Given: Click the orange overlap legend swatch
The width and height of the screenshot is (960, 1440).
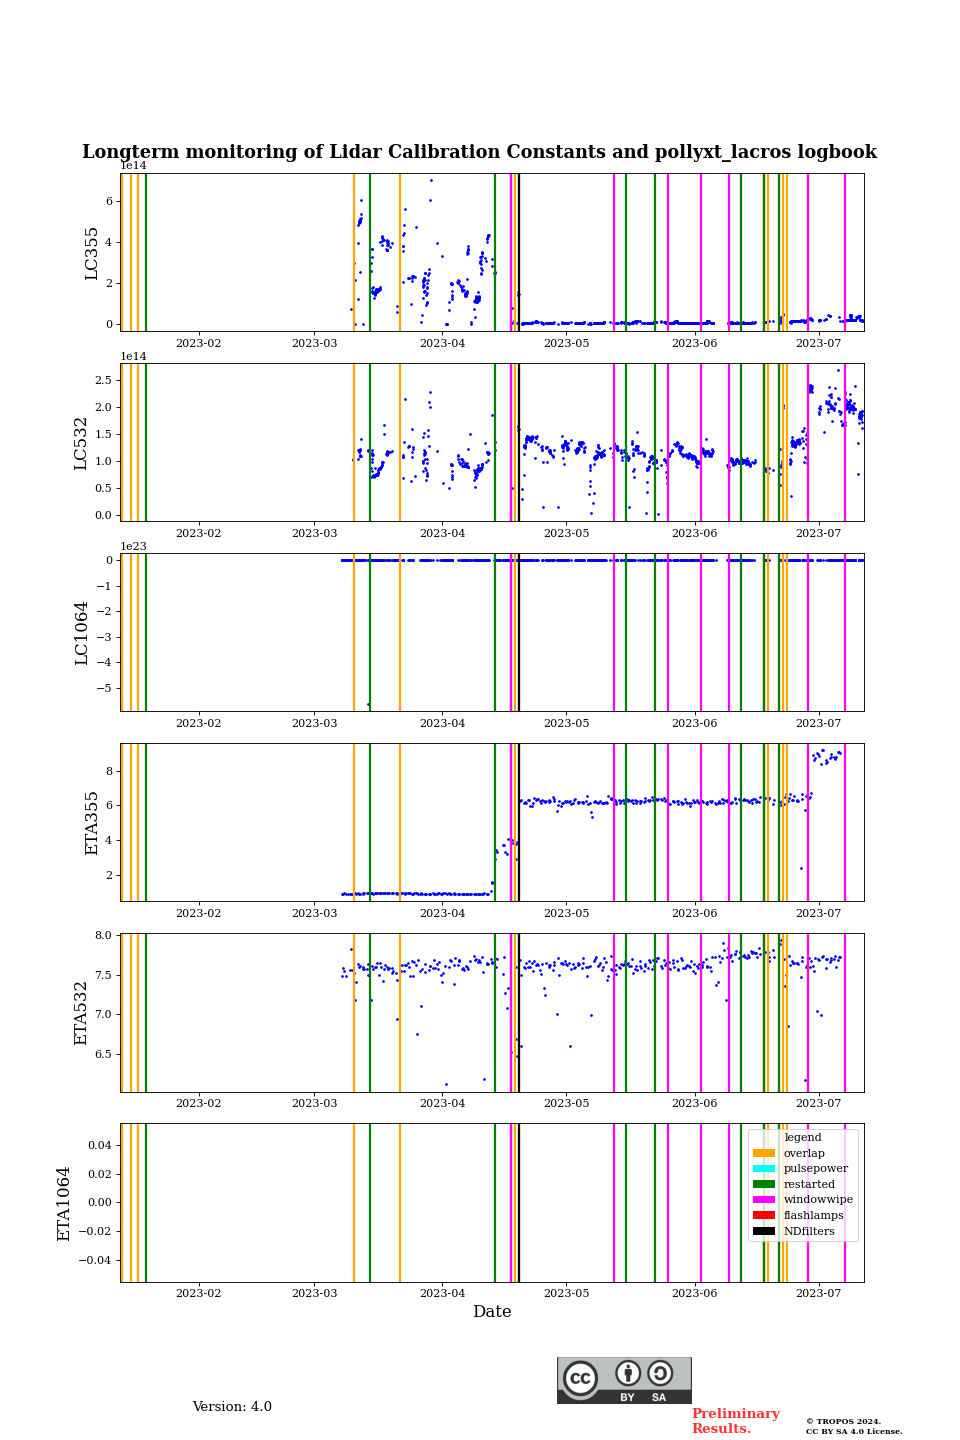Looking at the screenshot, I should (764, 1153).
